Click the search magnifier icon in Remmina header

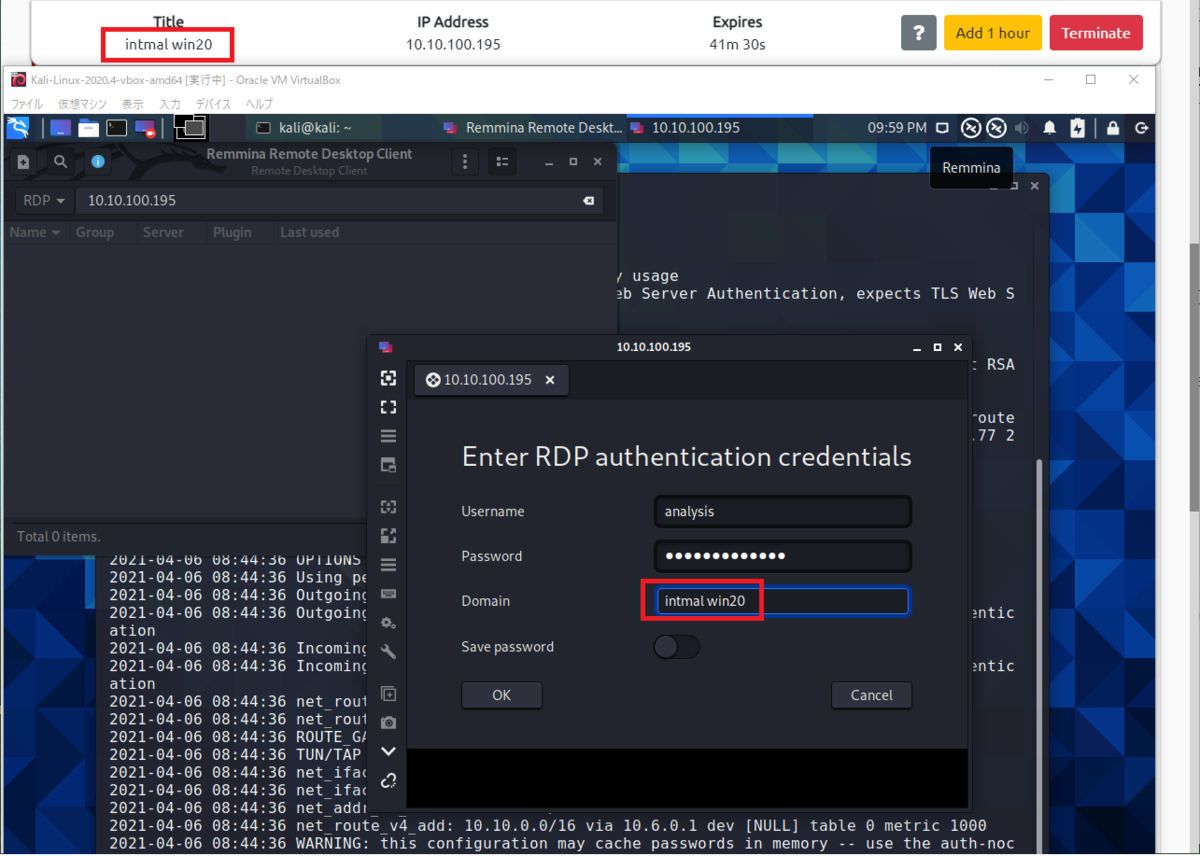coord(61,161)
